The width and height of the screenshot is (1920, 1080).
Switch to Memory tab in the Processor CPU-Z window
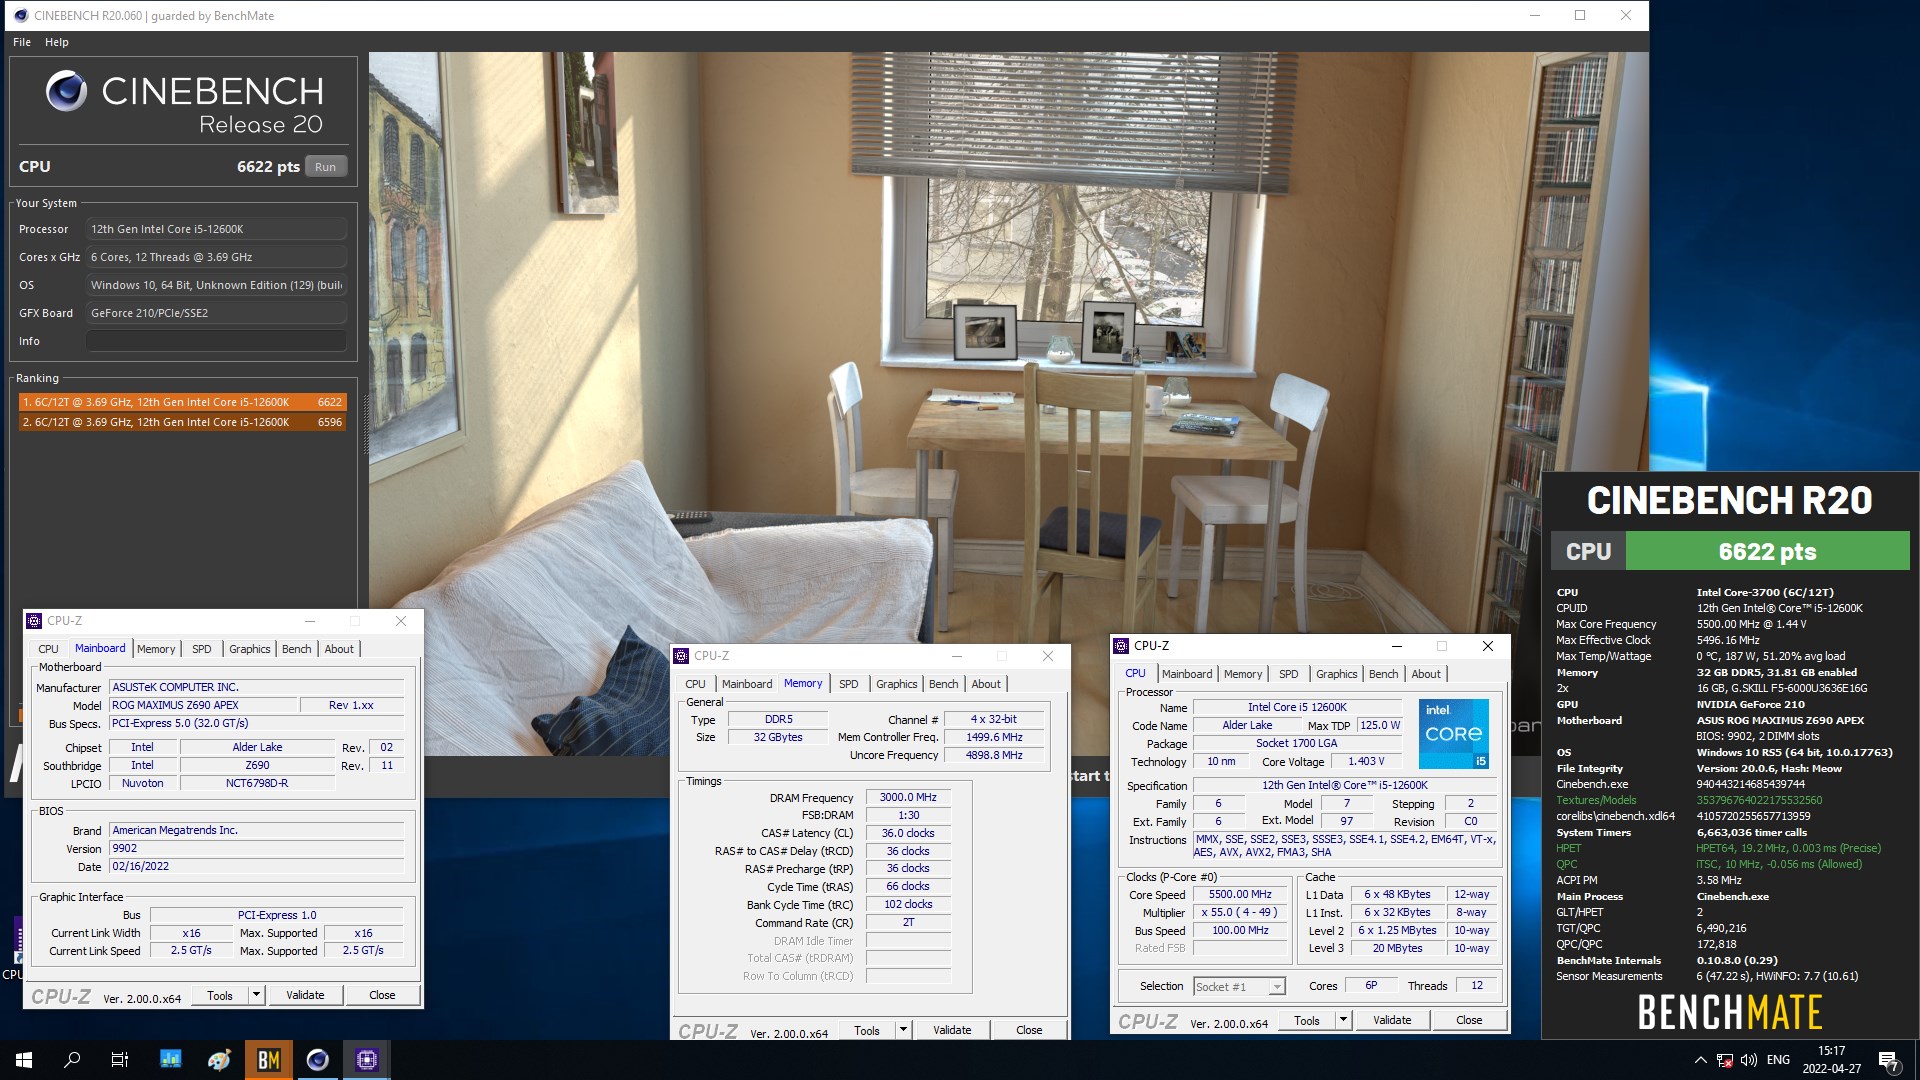(1243, 674)
